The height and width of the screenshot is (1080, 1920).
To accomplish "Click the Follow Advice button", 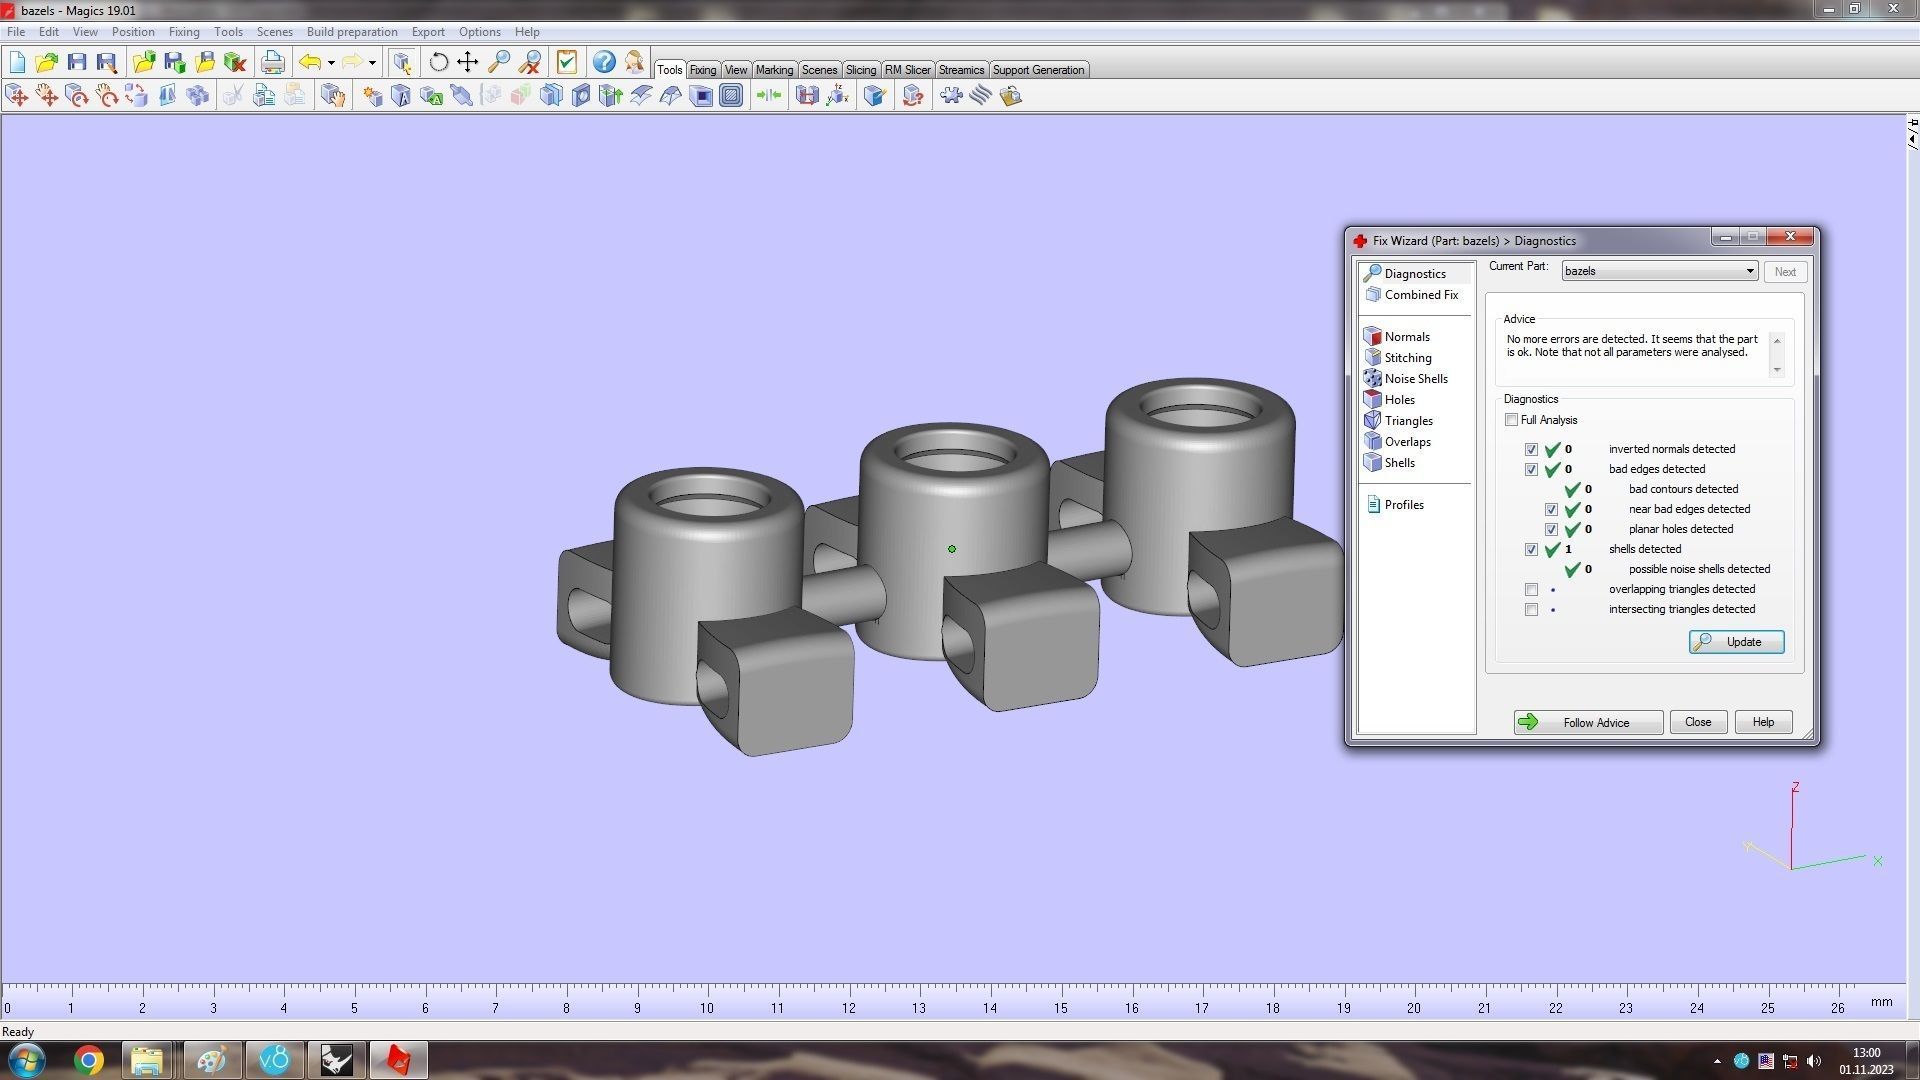I will [1588, 723].
